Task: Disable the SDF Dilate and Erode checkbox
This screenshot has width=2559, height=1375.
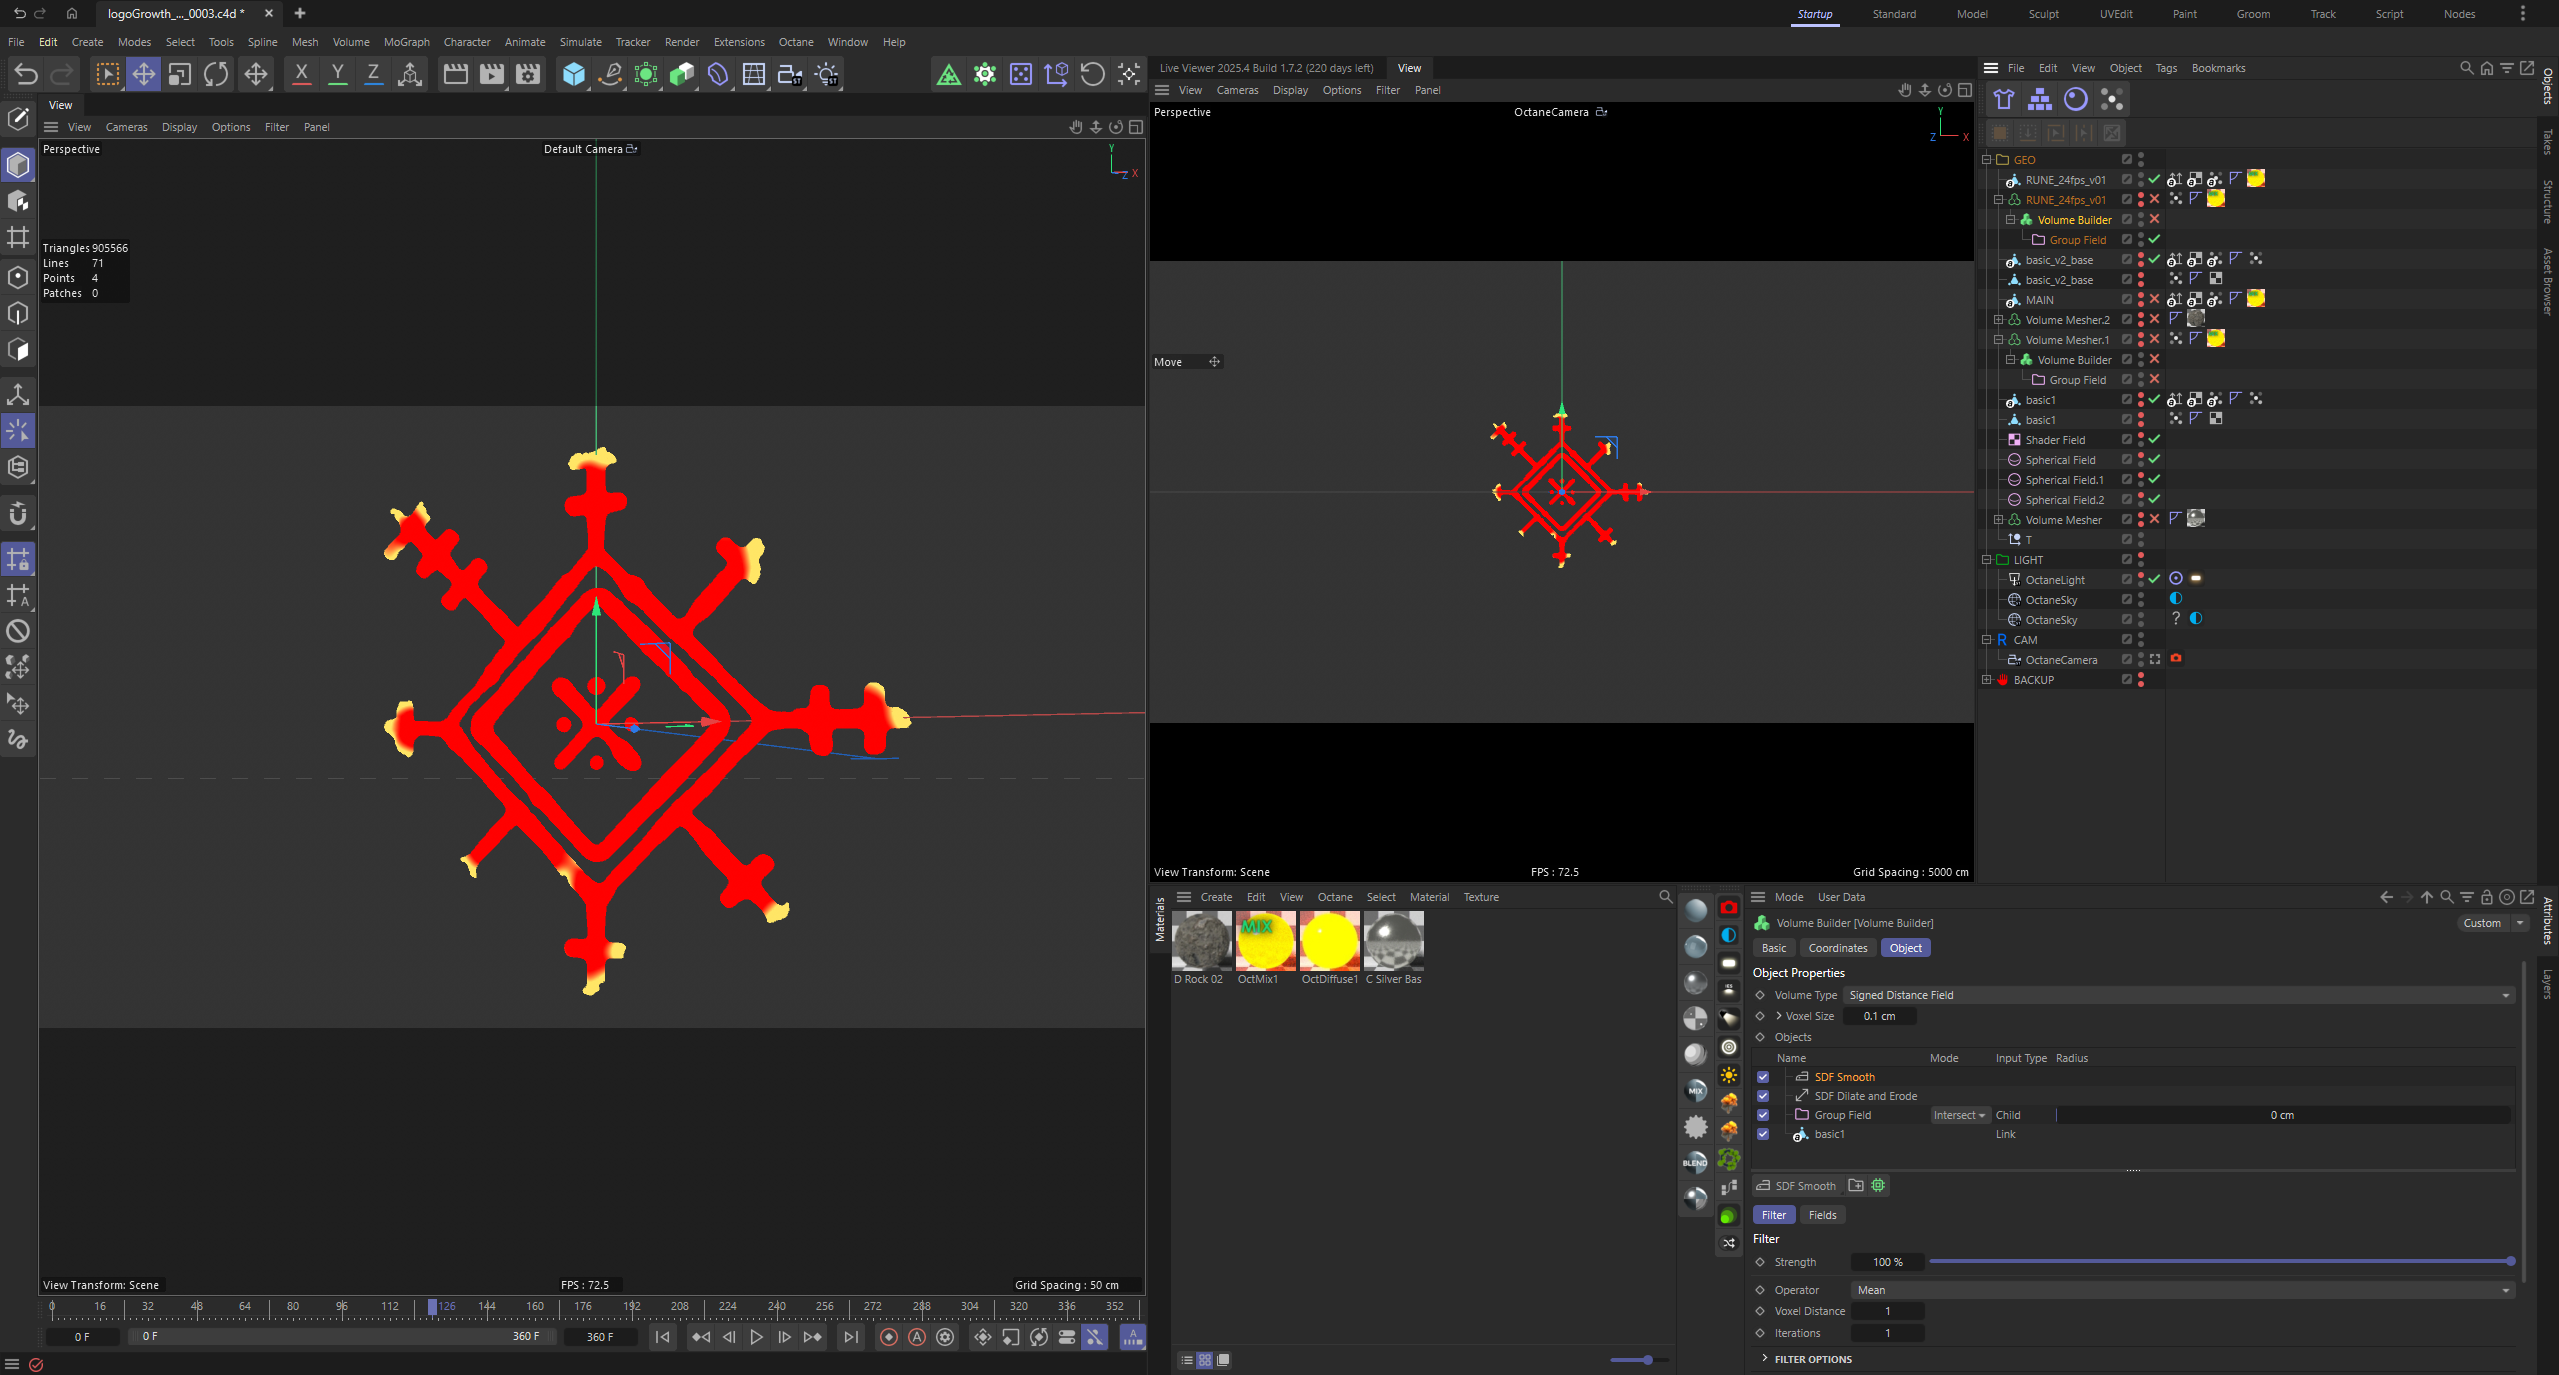Action: (1763, 1096)
